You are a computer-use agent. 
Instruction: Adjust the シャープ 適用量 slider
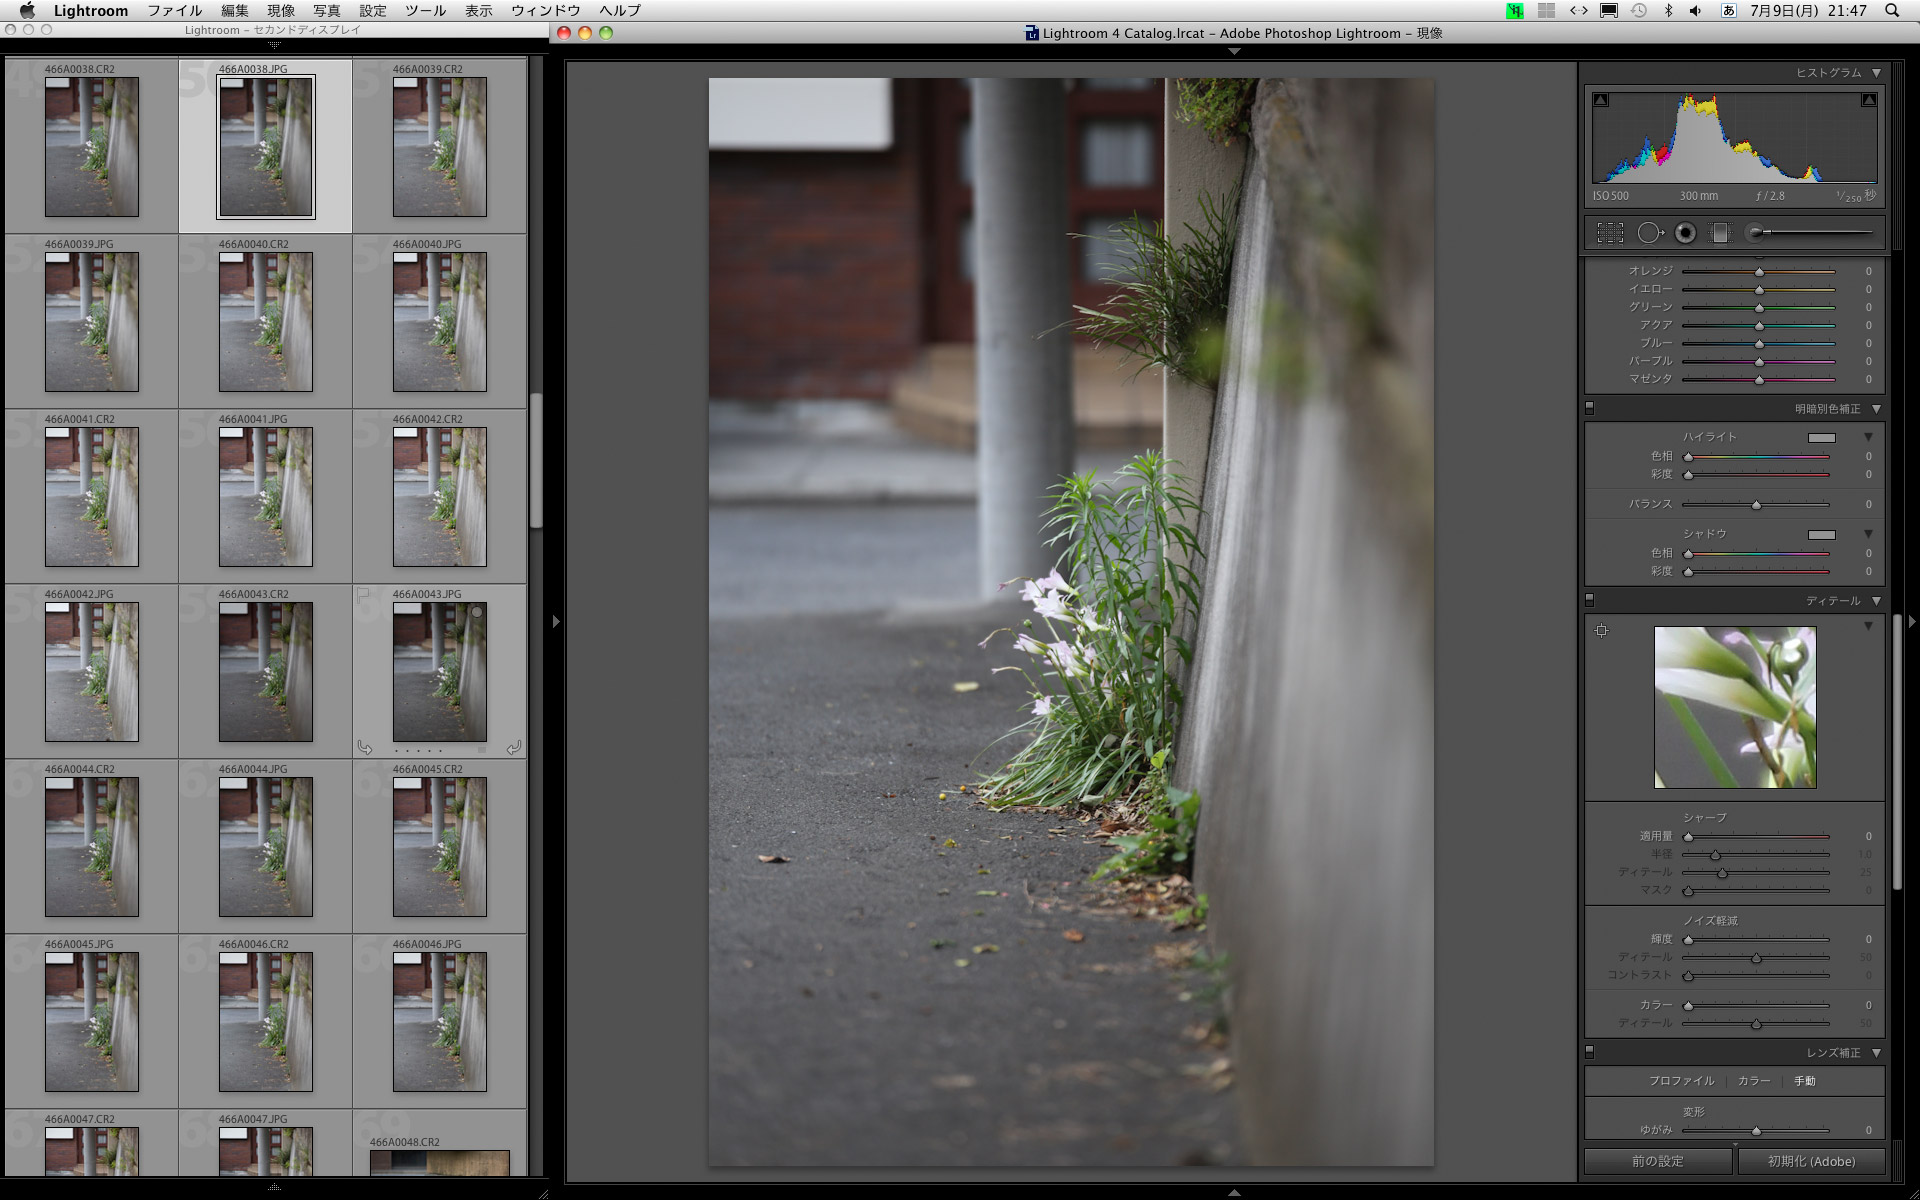click(x=1756, y=837)
